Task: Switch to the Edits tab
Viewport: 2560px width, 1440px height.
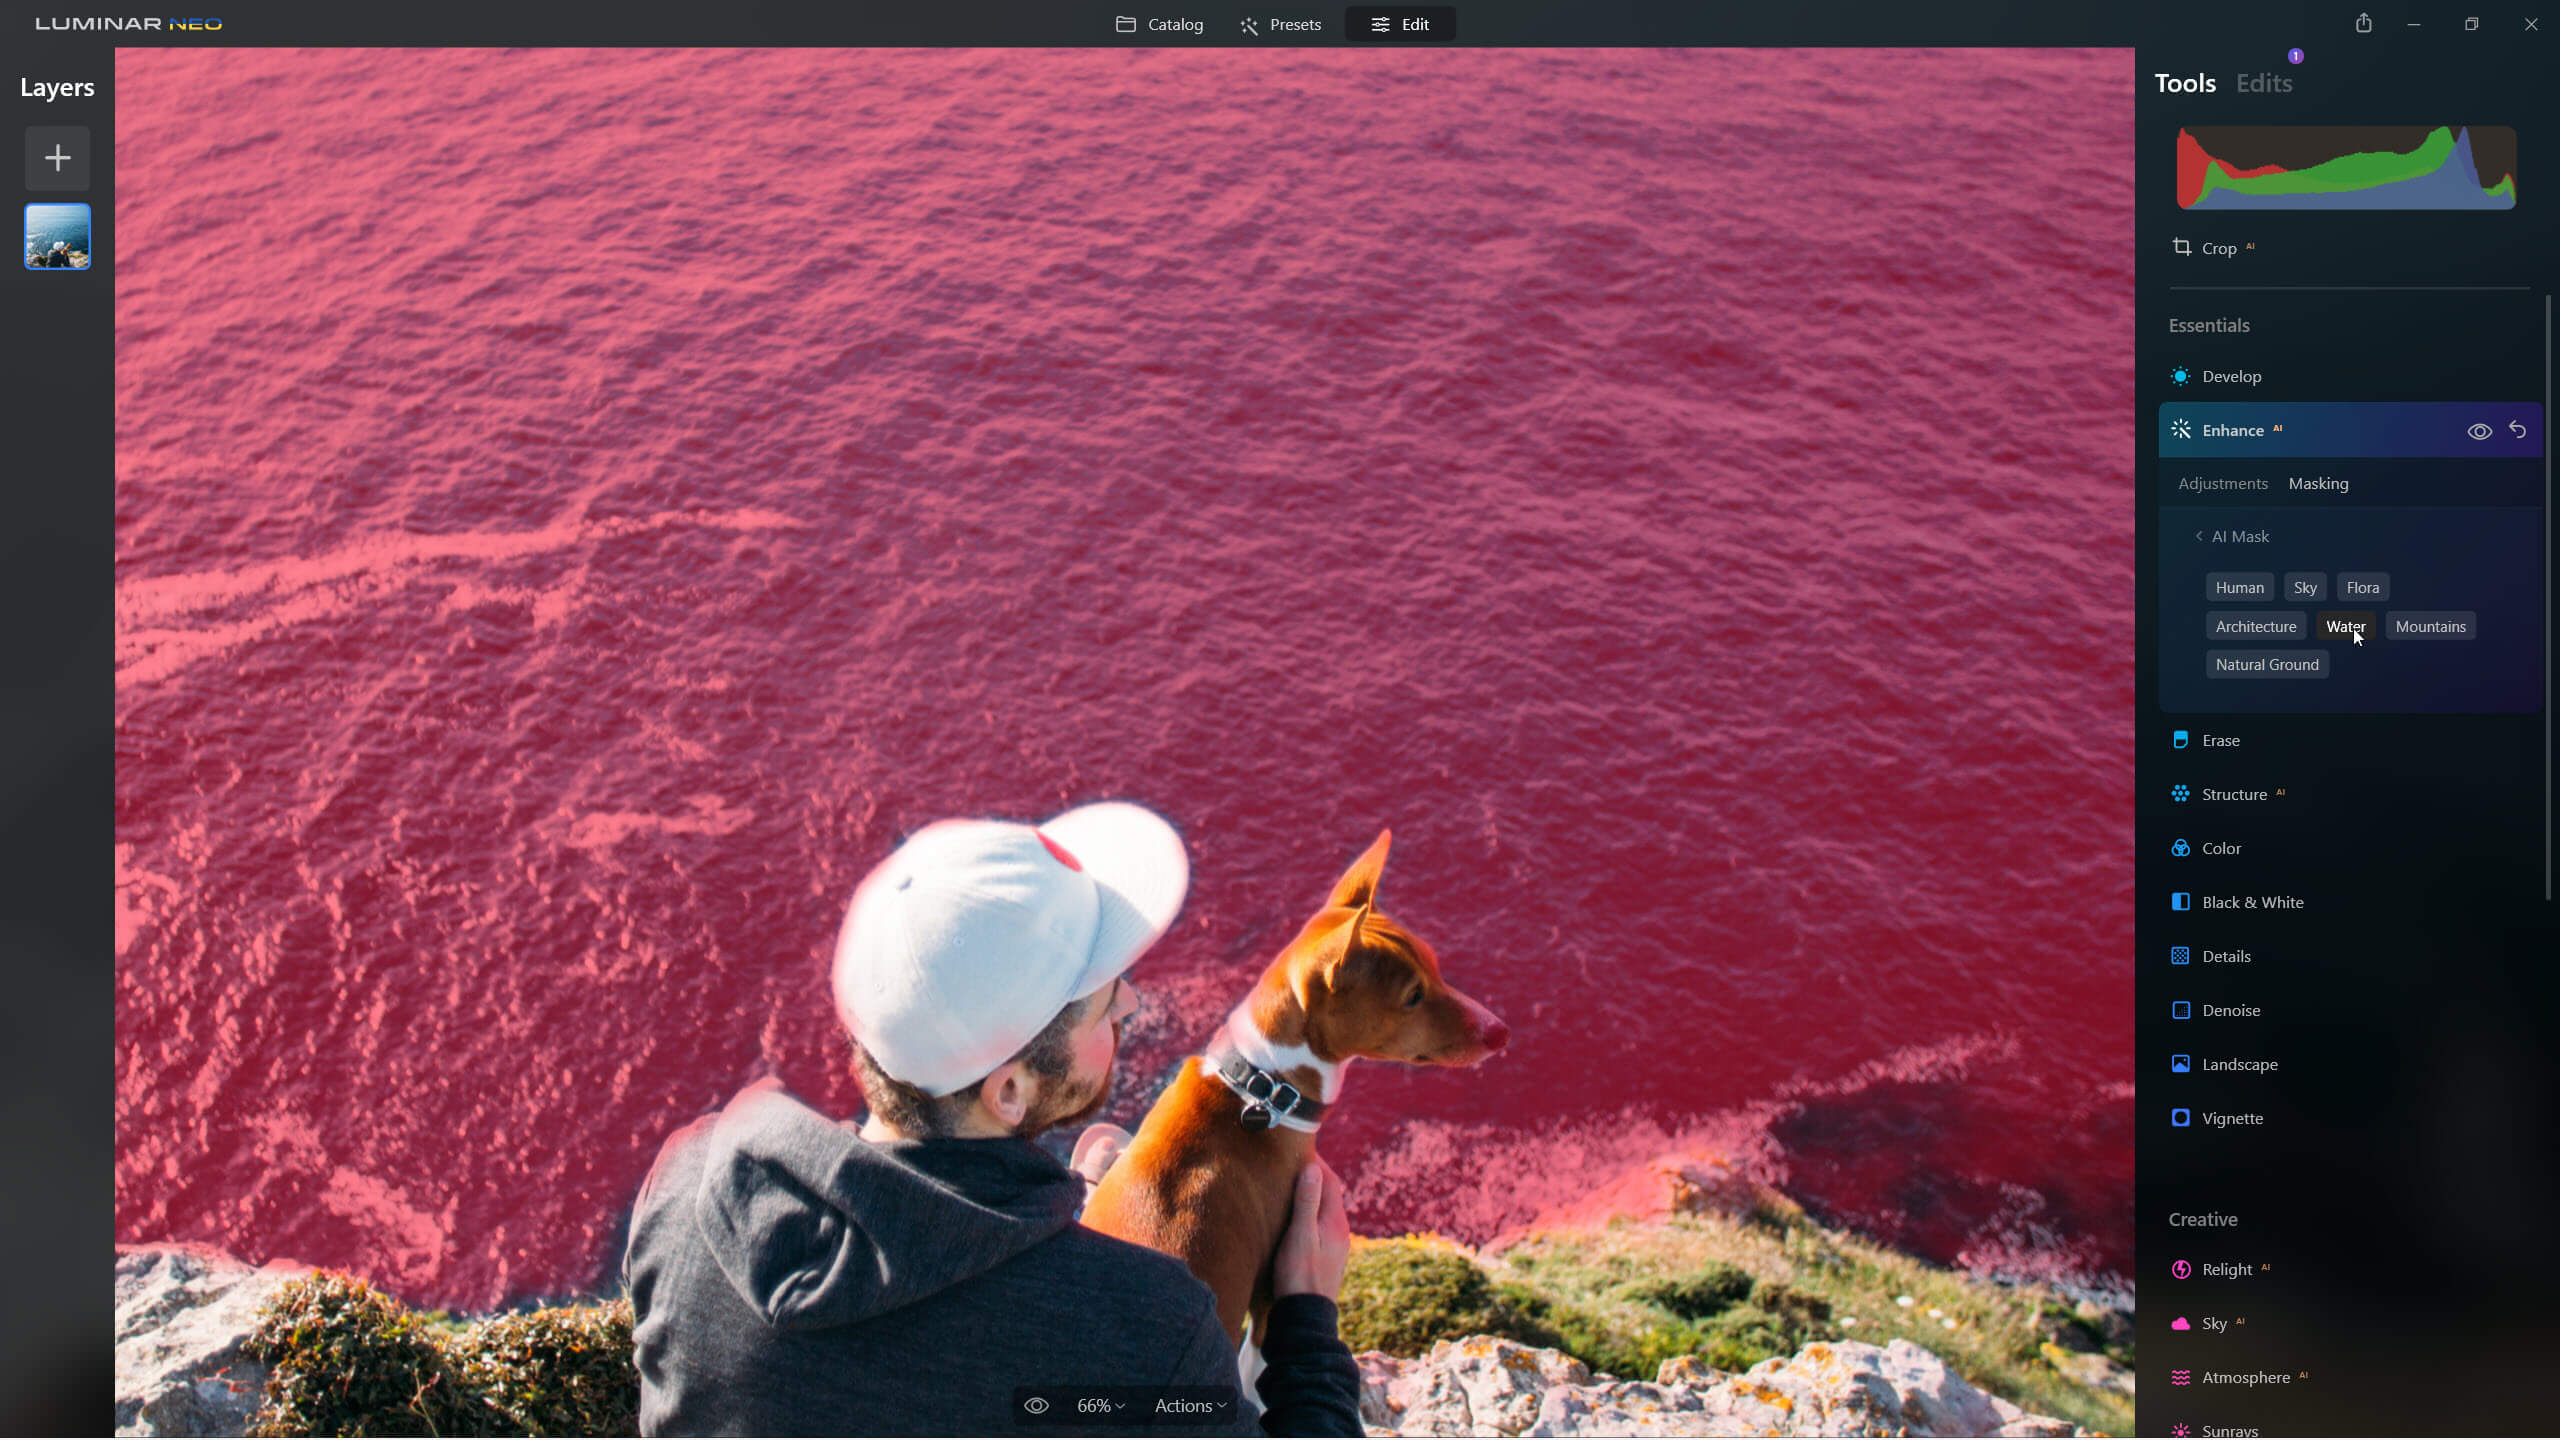Action: 2264,83
